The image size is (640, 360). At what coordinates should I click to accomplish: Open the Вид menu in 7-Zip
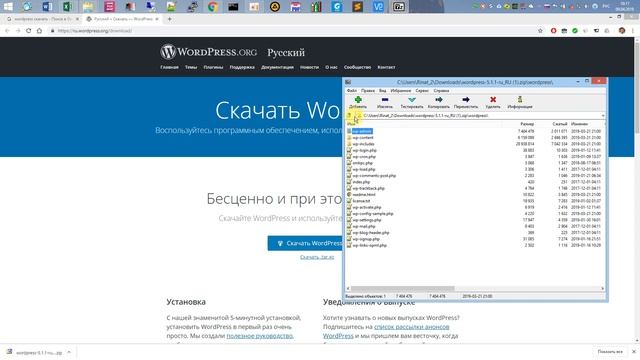[382, 91]
